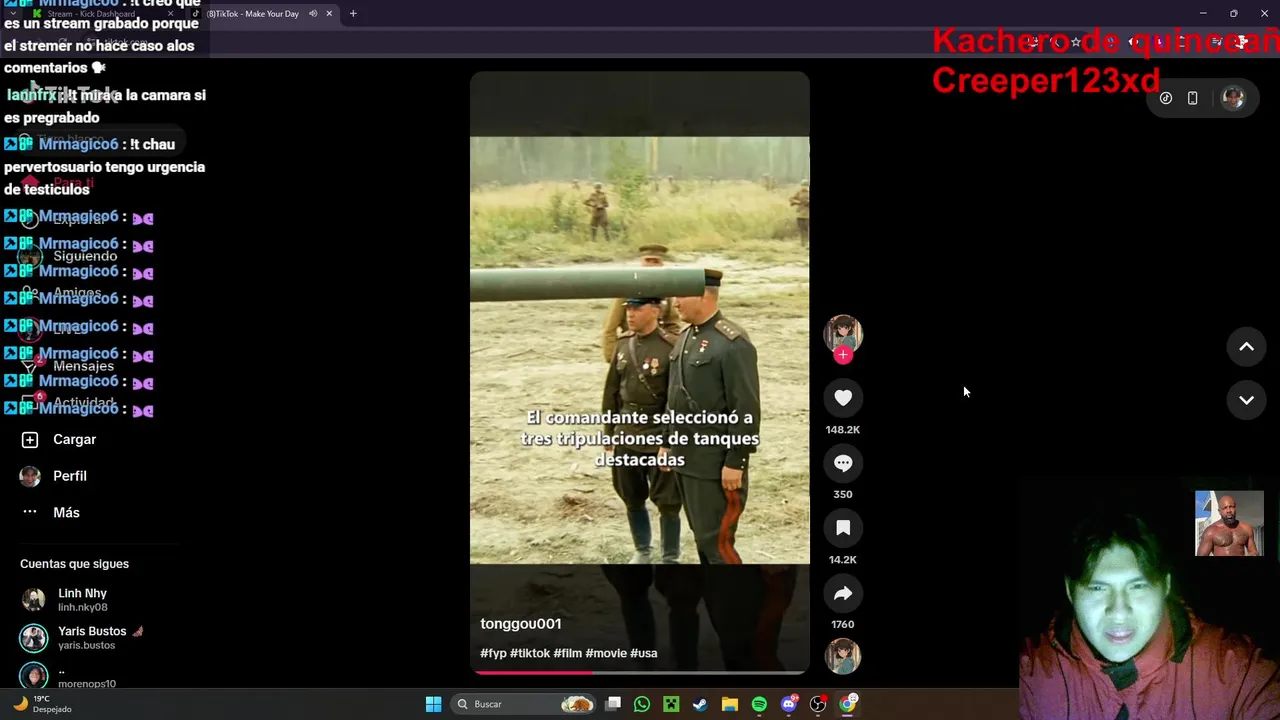Open WhatsApp from the taskbar
The image size is (1280, 720).
click(x=642, y=704)
